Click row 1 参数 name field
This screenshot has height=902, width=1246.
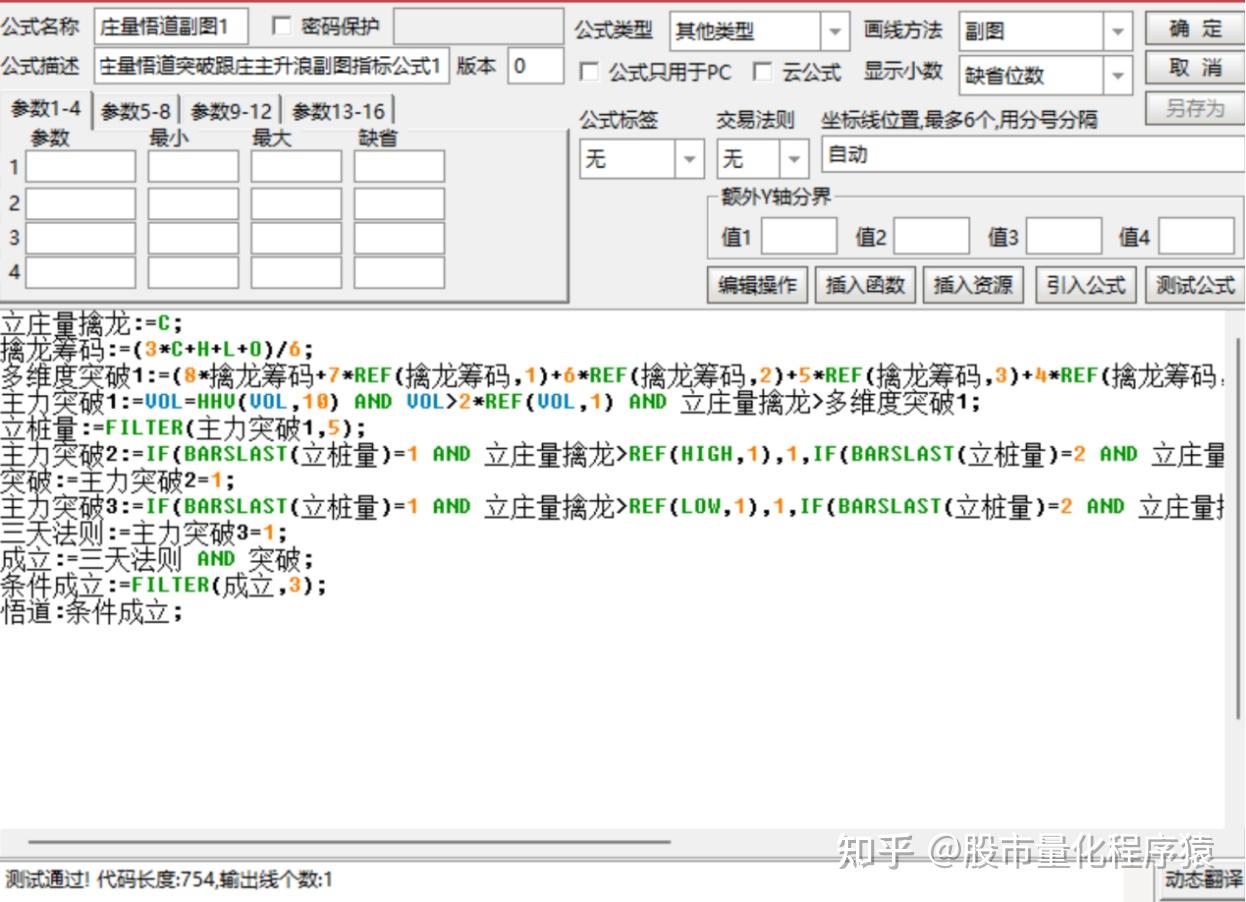[x=80, y=166]
